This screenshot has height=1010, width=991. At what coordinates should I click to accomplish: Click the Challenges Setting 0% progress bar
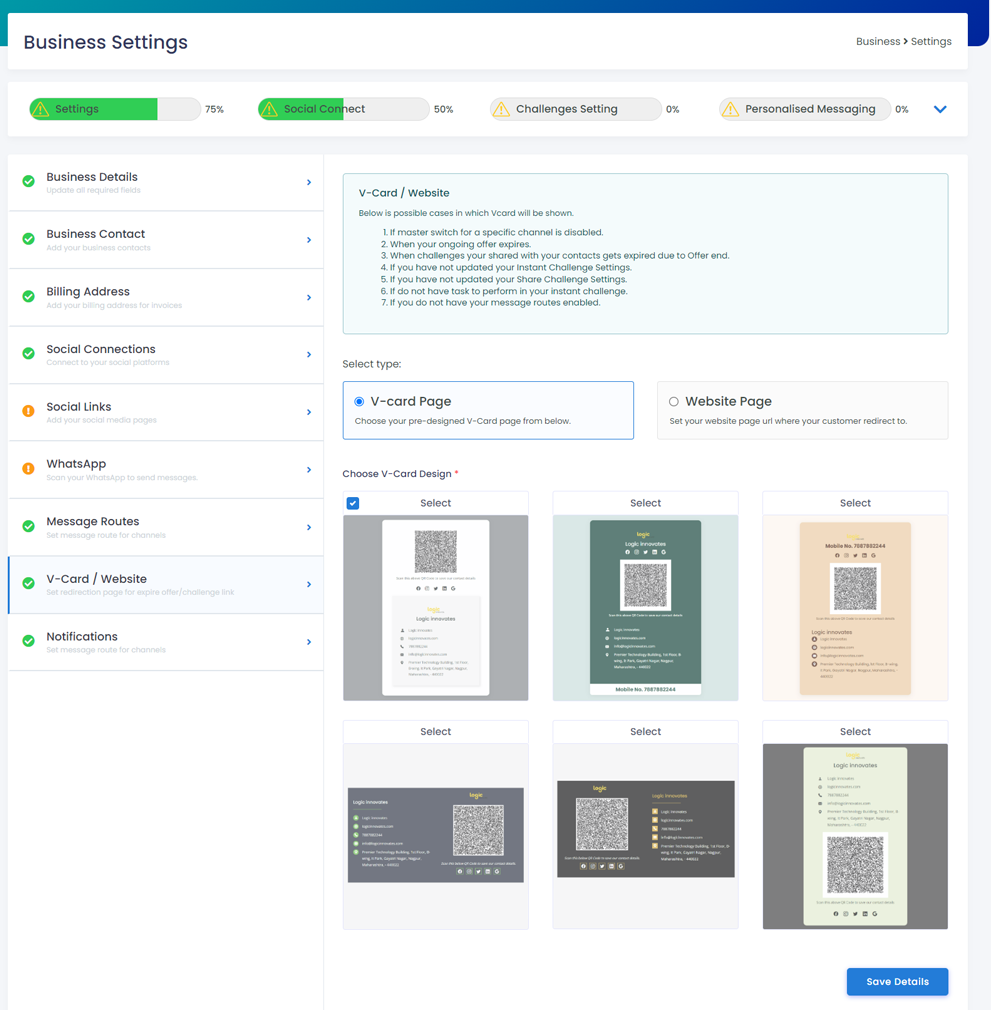click(576, 109)
